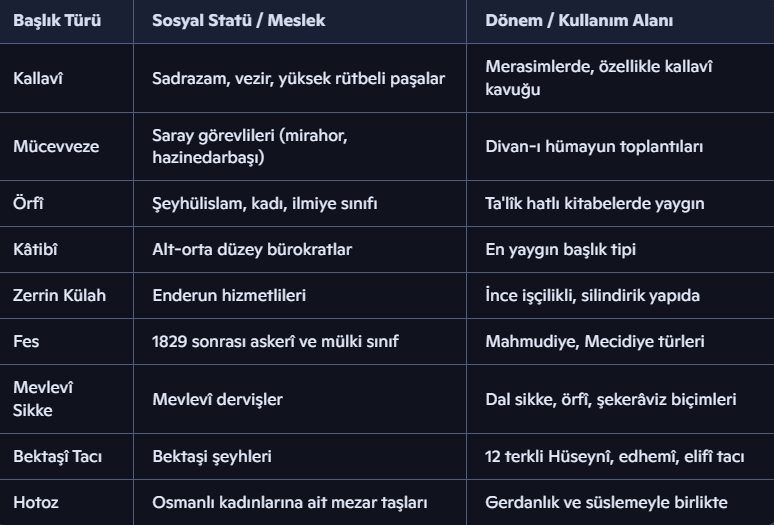Viewport: 774px width, 525px height.
Task: Click the "Mücevveze" row label
Action: [56, 146]
